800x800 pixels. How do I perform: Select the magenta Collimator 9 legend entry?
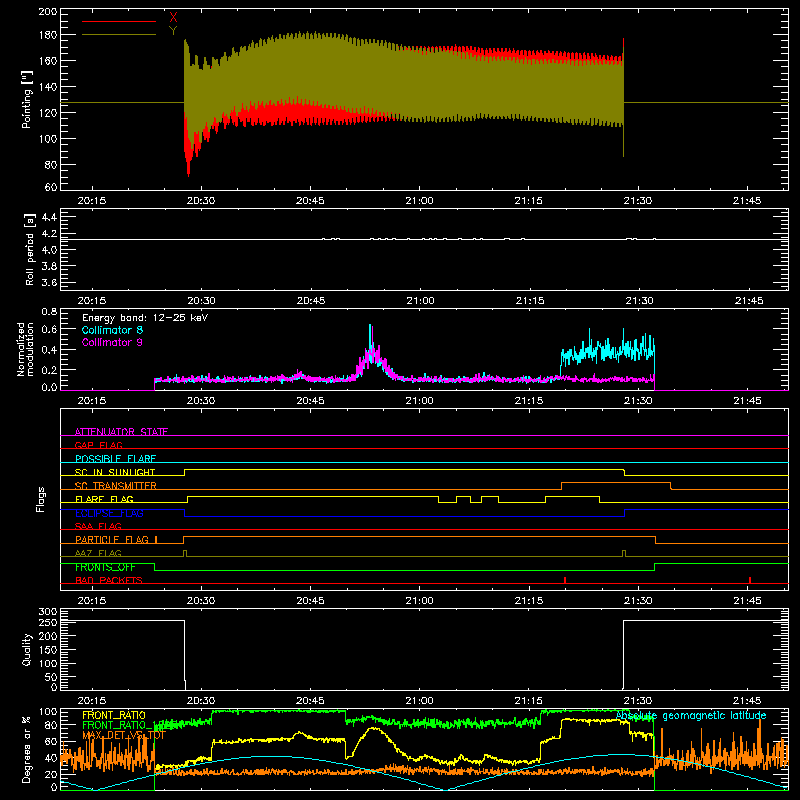[112, 342]
